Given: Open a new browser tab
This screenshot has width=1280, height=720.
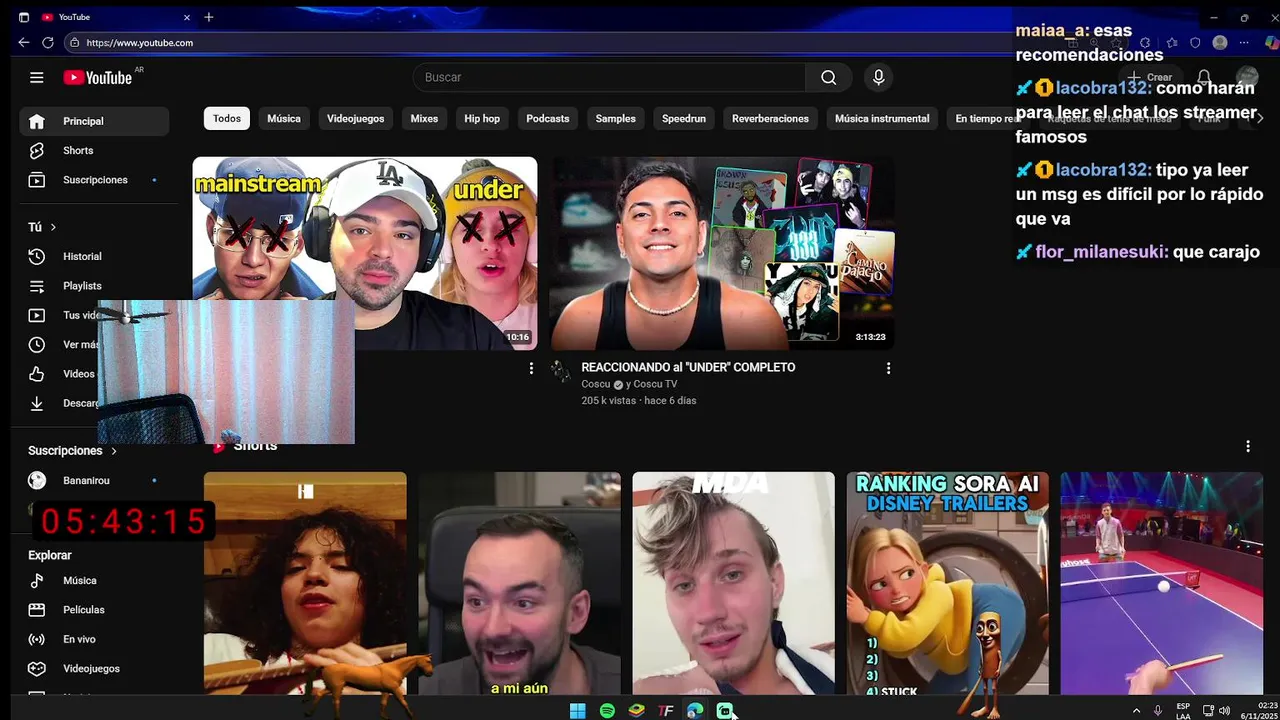Looking at the screenshot, I should coord(208,17).
